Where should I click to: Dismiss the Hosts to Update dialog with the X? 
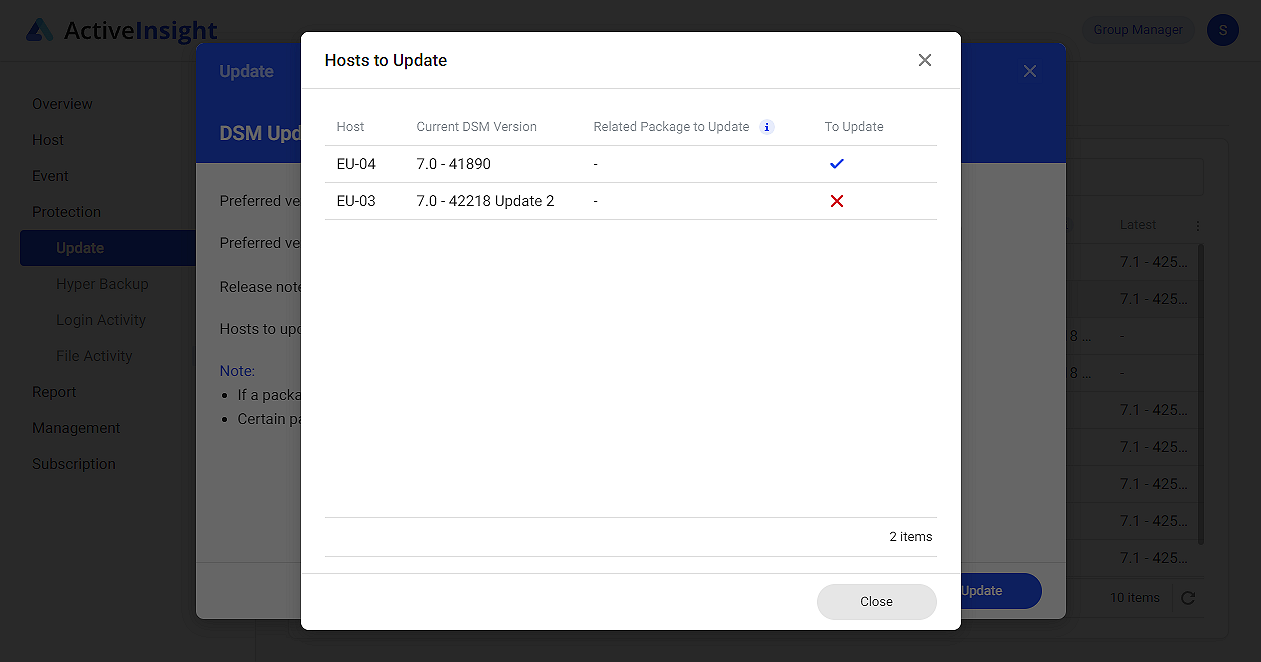pos(924,60)
